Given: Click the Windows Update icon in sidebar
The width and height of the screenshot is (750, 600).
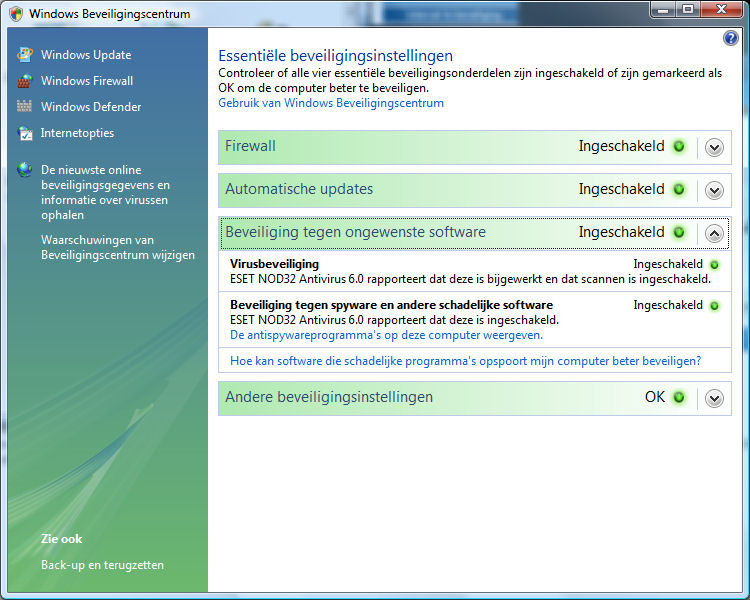Looking at the screenshot, I should [24, 55].
